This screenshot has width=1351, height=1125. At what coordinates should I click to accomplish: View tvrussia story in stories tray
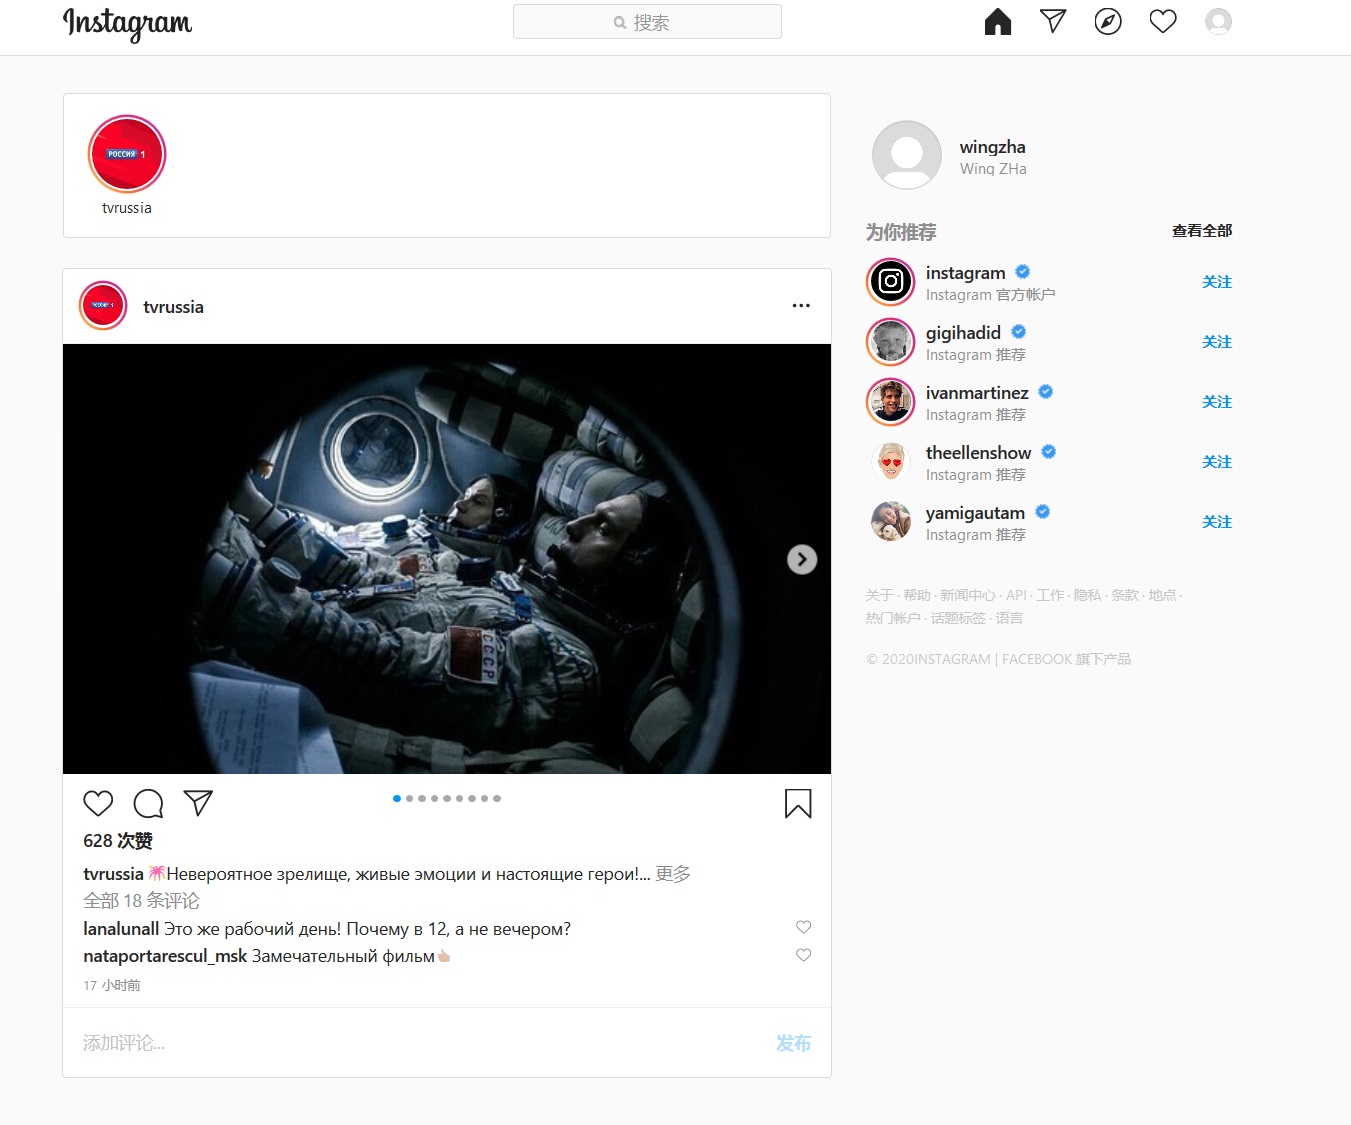pos(127,165)
